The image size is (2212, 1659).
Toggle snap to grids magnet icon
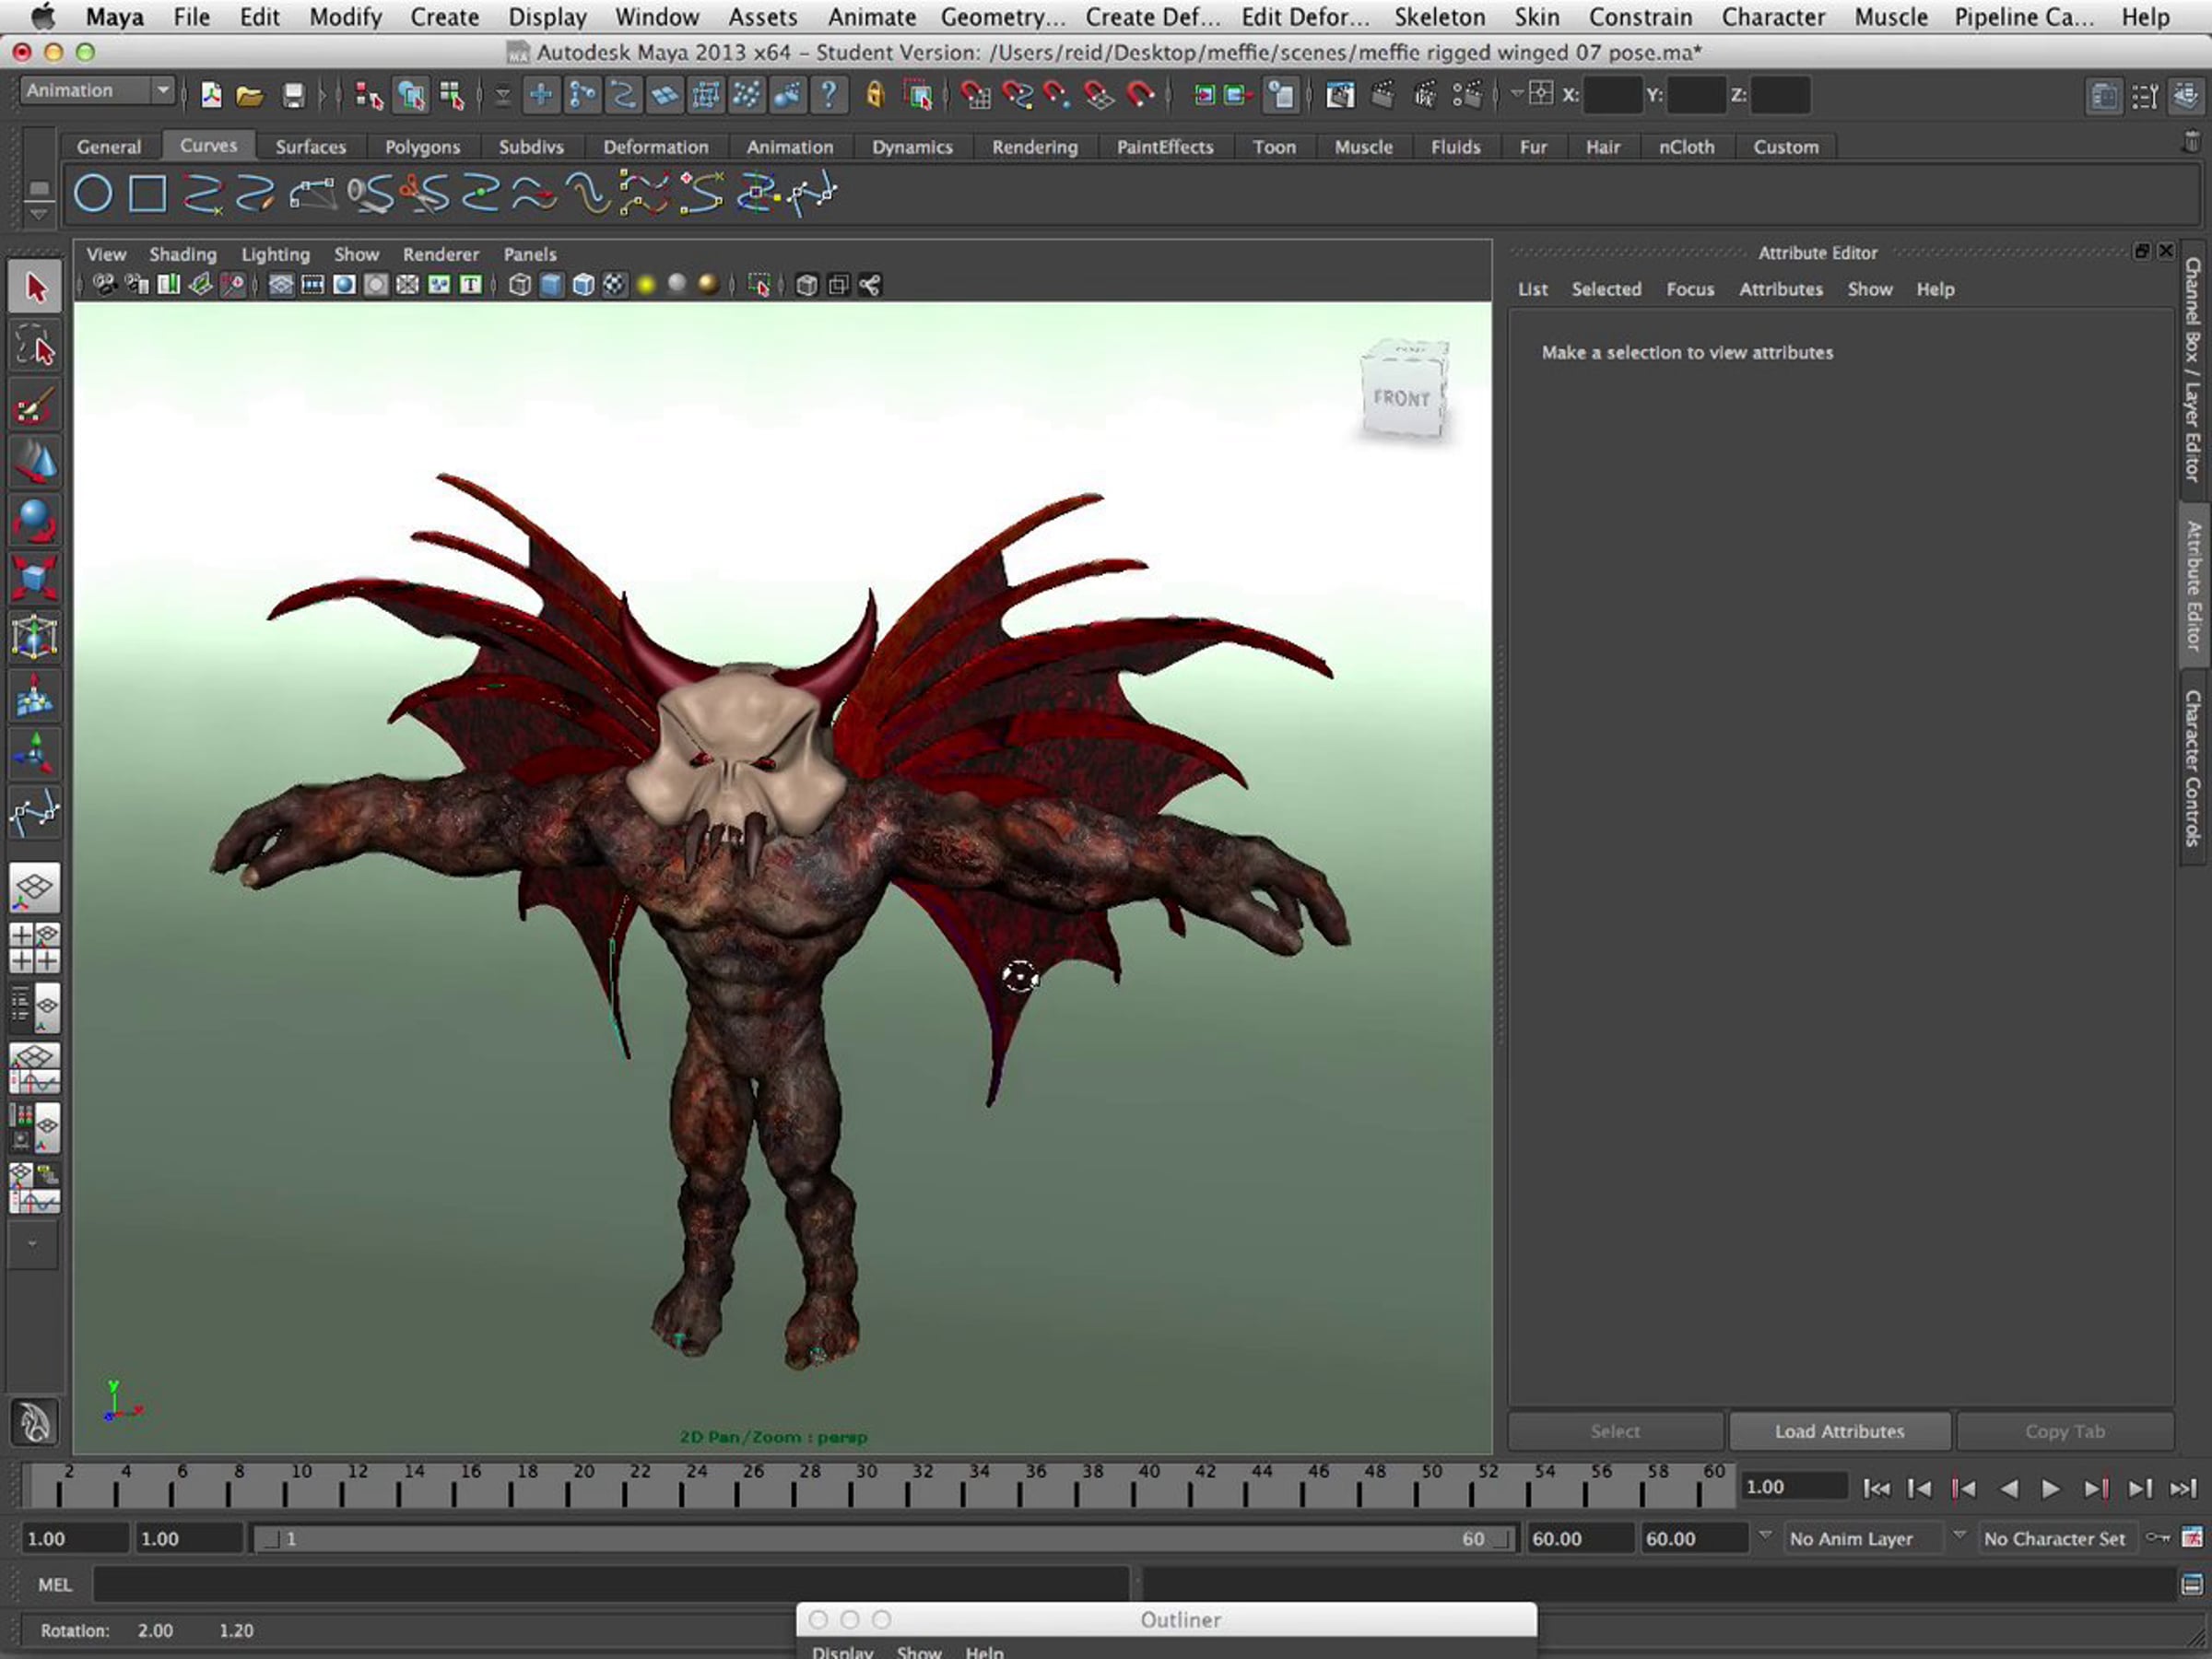coord(975,96)
